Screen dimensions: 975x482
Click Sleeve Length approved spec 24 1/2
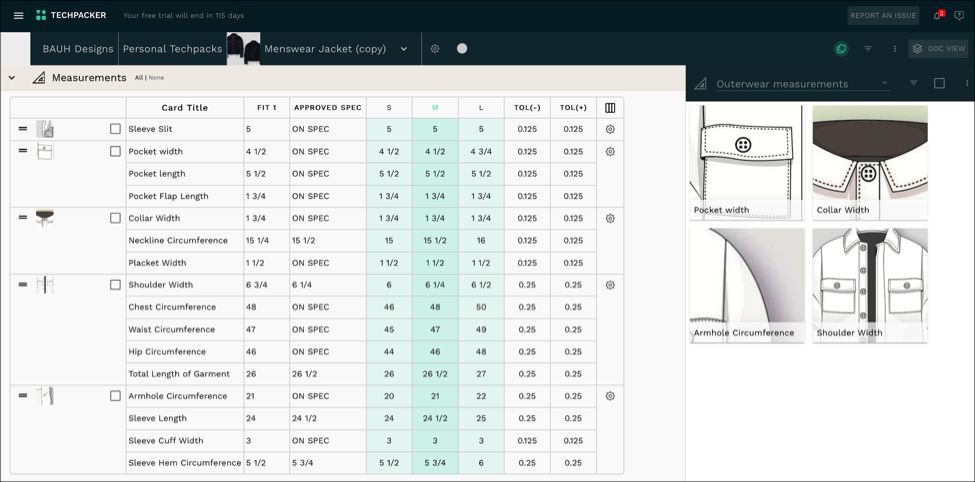point(328,419)
